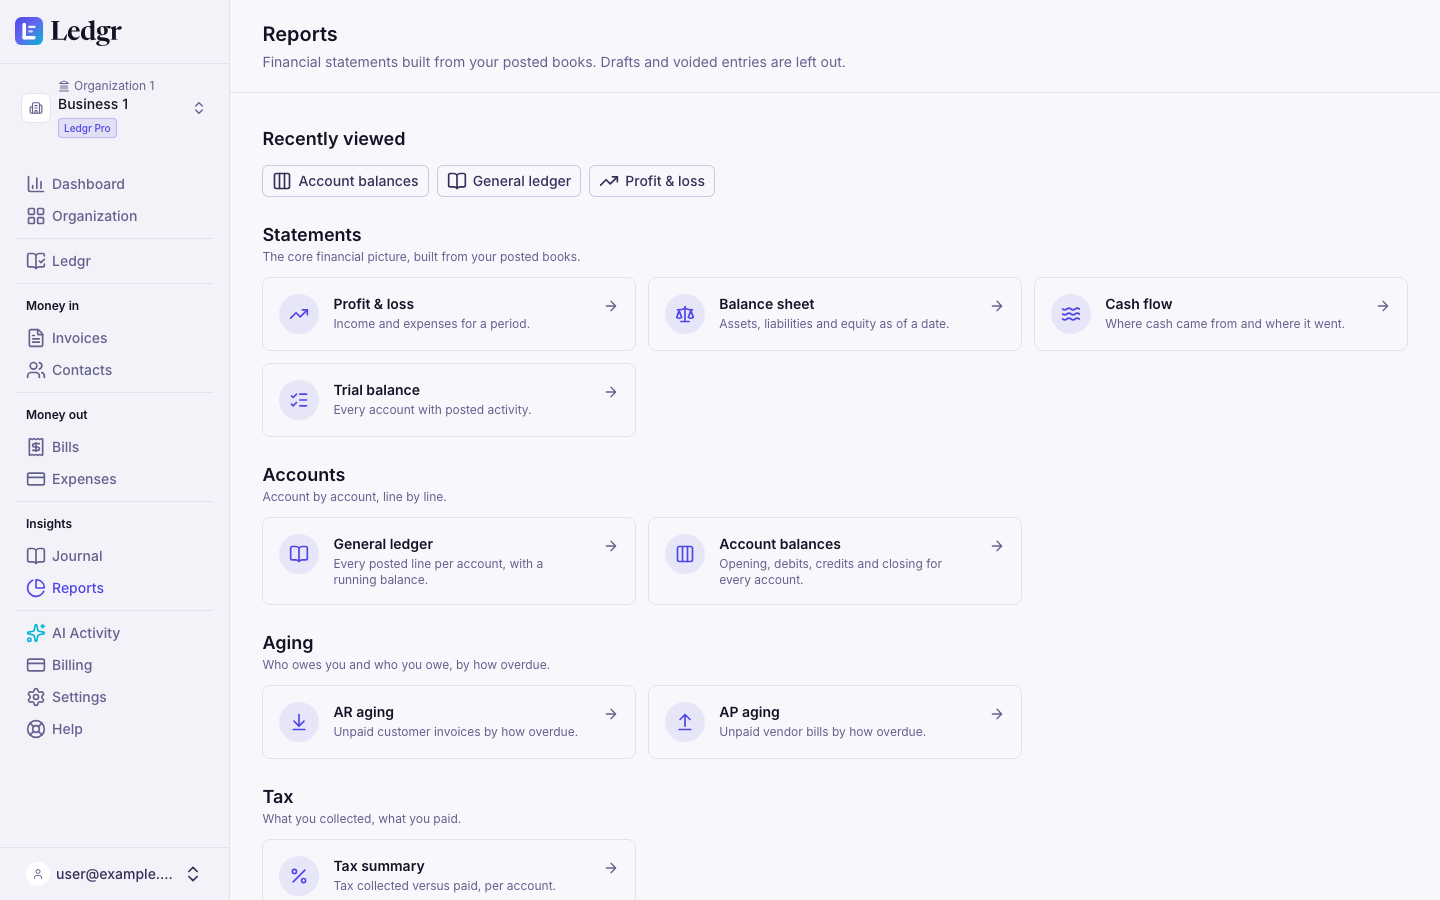Click the Billing card icon

[36, 665]
